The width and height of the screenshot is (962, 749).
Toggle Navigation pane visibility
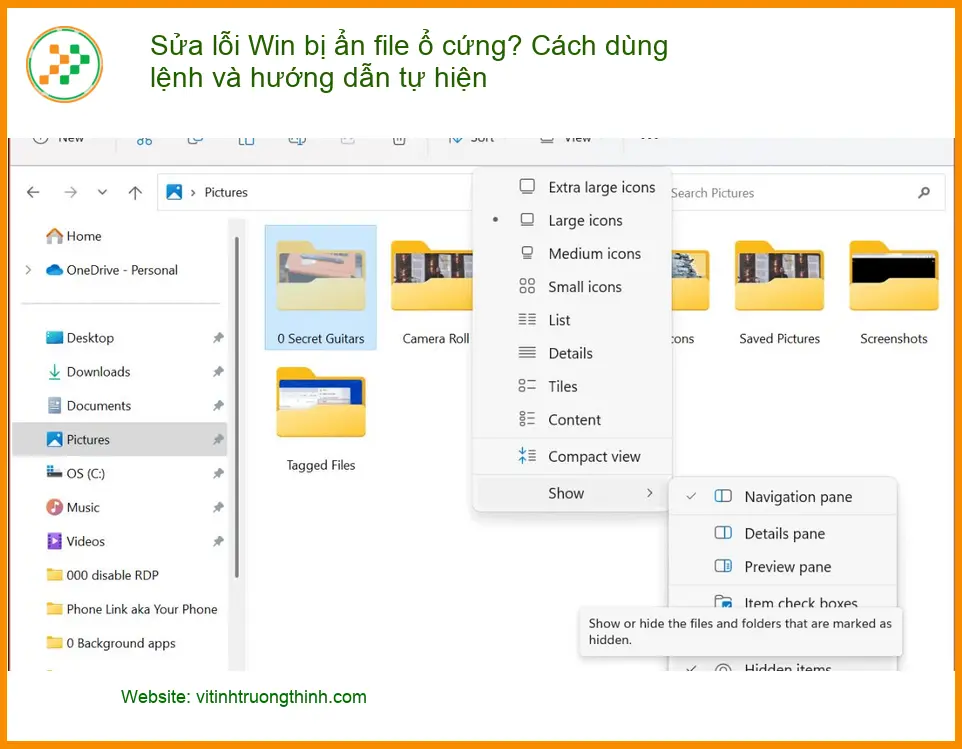783,497
